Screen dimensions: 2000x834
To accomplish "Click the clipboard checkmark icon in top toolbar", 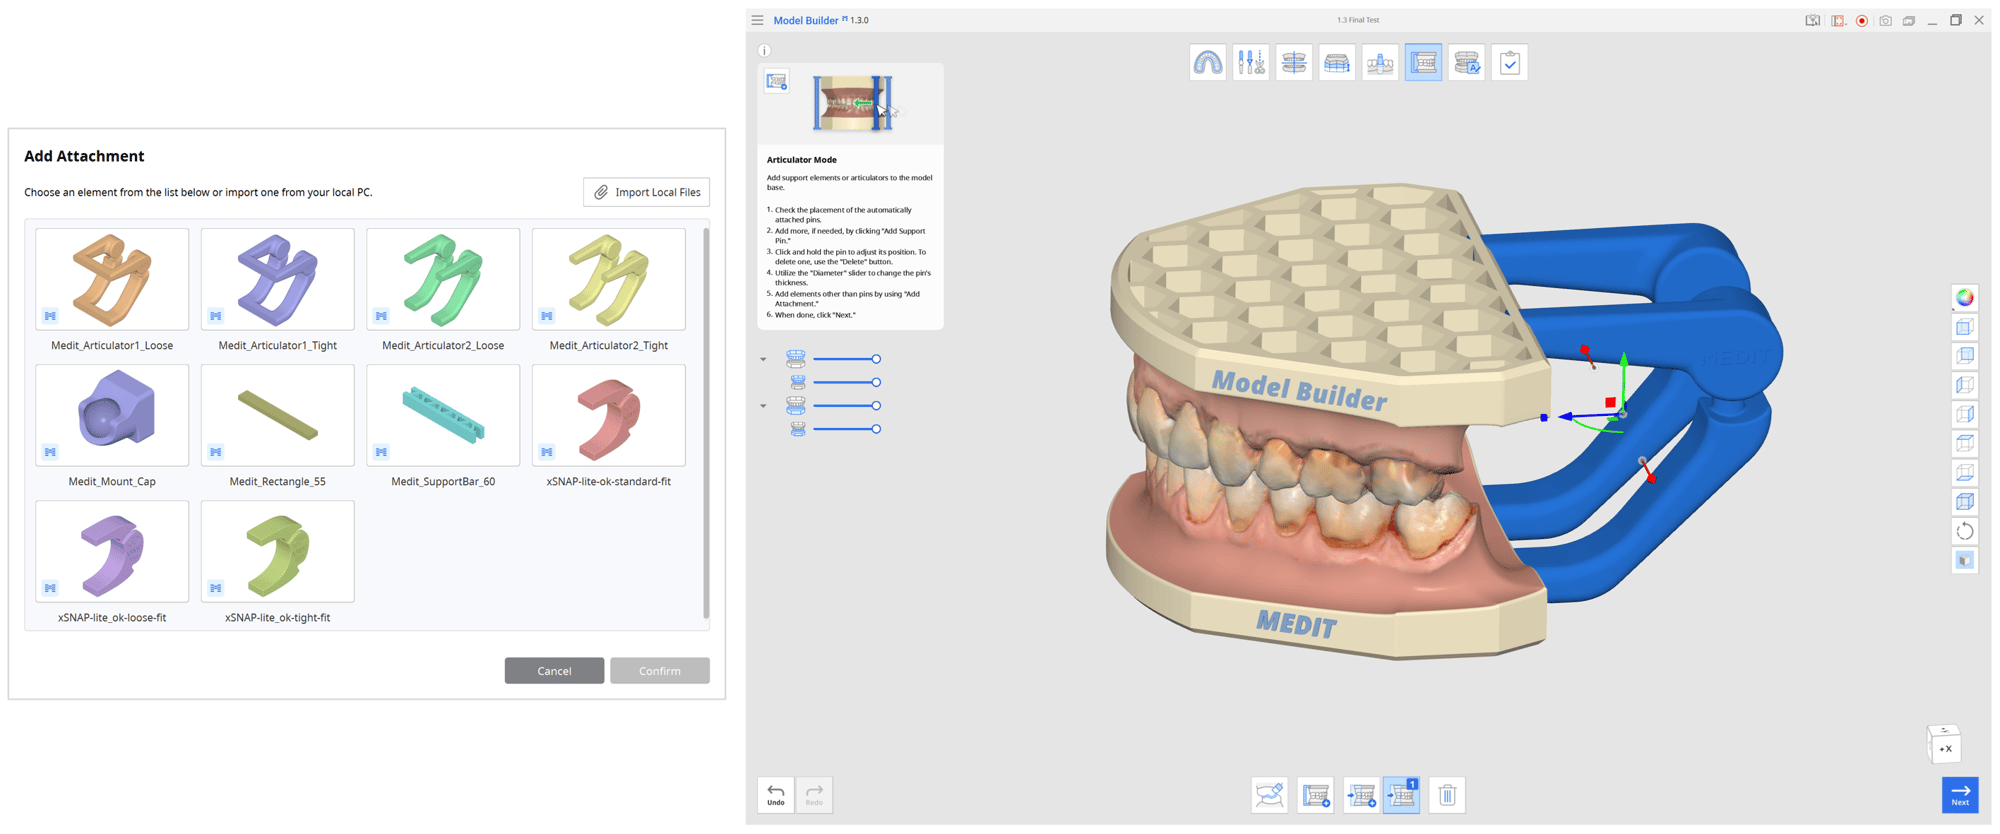I will [x=1509, y=63].
